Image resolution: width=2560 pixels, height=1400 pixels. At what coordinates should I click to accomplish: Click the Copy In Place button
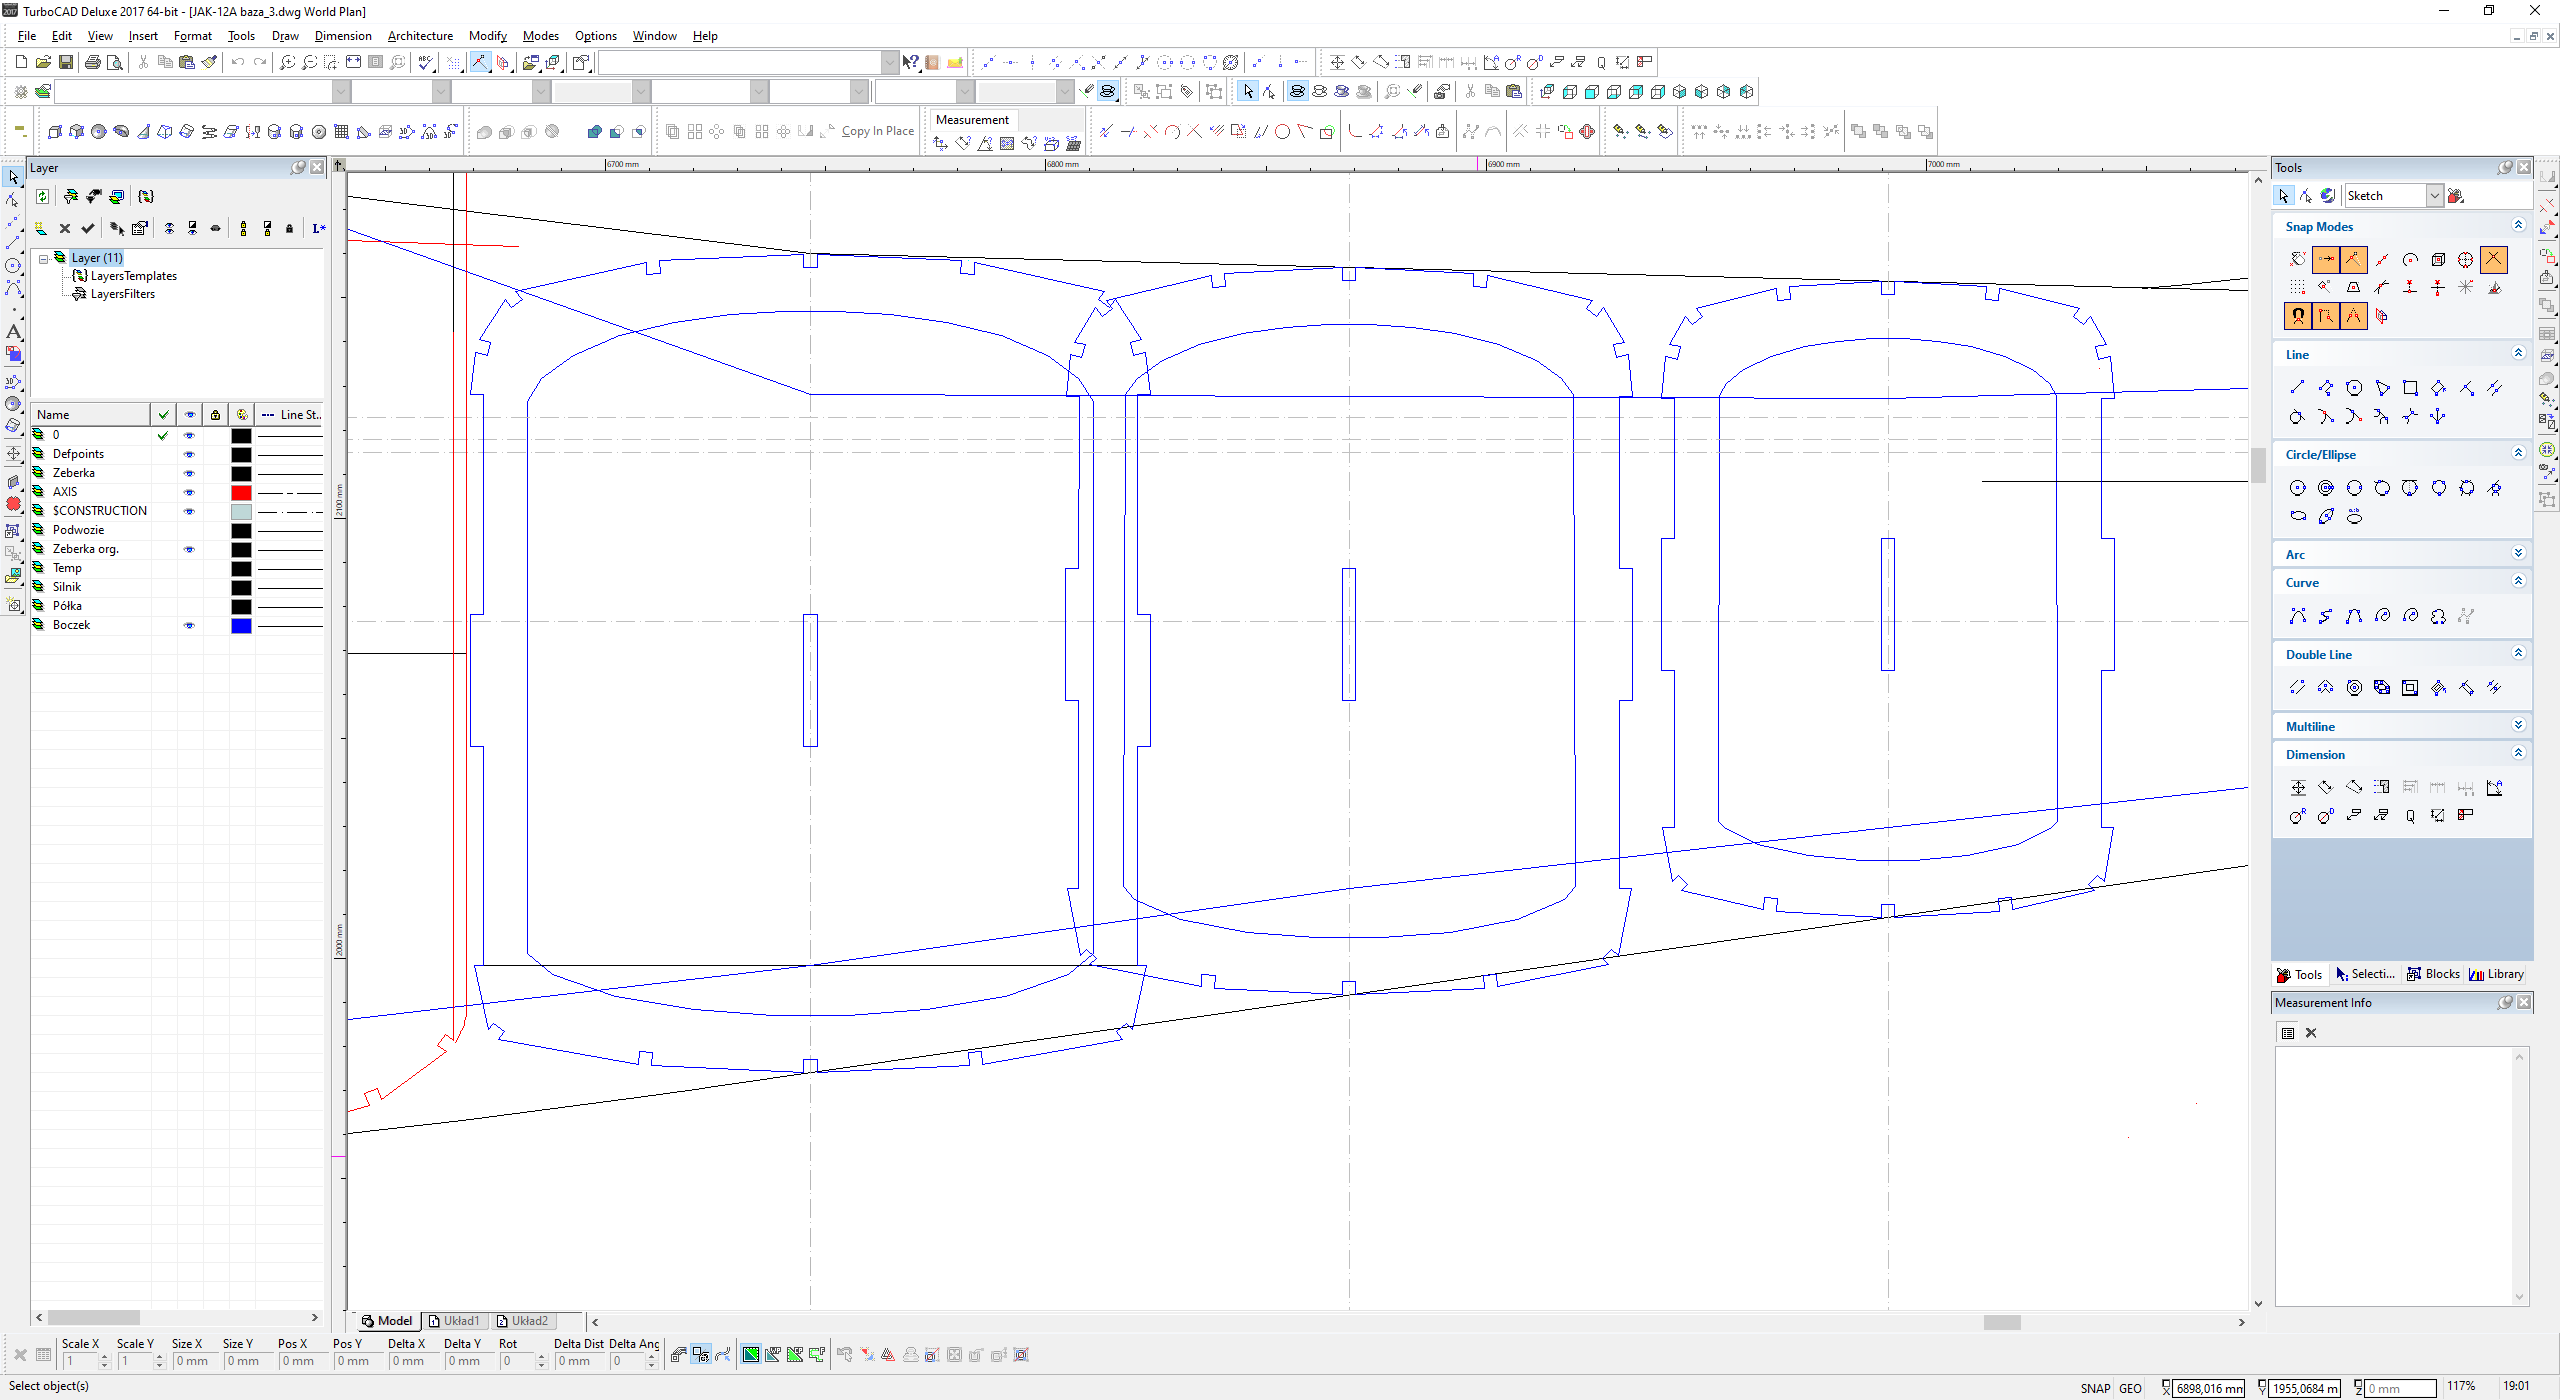point(877,131)
